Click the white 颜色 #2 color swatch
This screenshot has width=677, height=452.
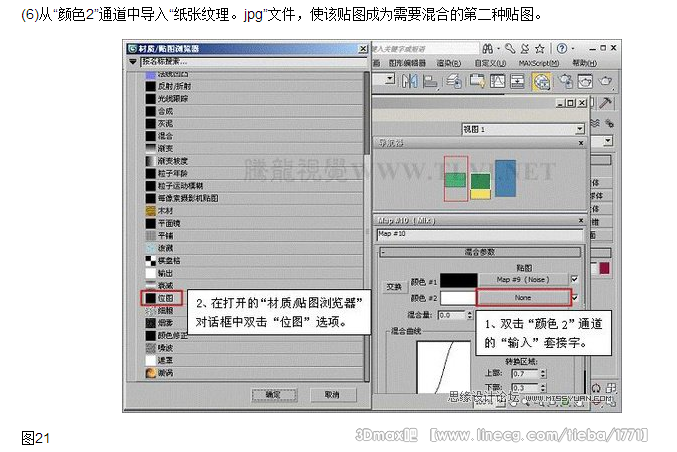[458, 298]
